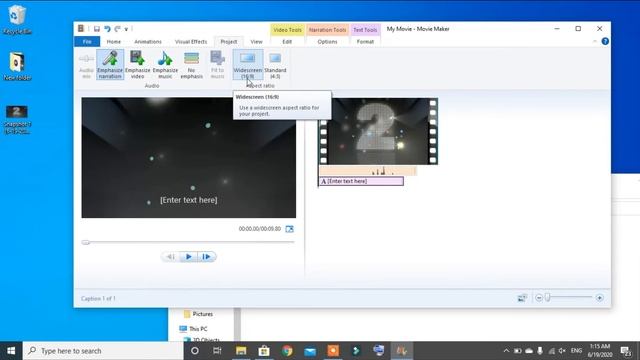Switch to the Home ribbon tab
Screen dimensions: 640x360
(x=113, y=42)
